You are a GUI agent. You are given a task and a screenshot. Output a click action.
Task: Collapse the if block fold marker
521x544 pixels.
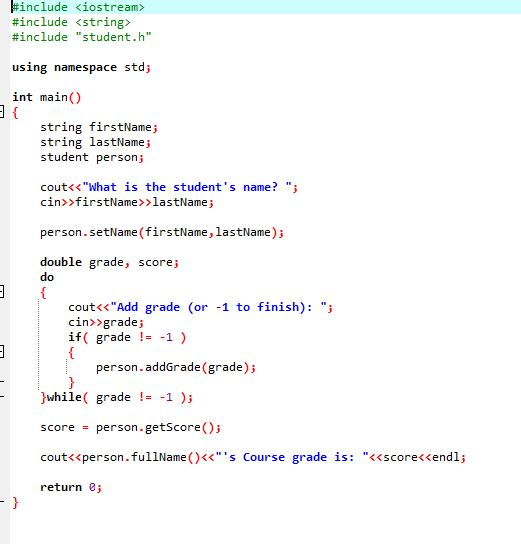tap(1, 351)
